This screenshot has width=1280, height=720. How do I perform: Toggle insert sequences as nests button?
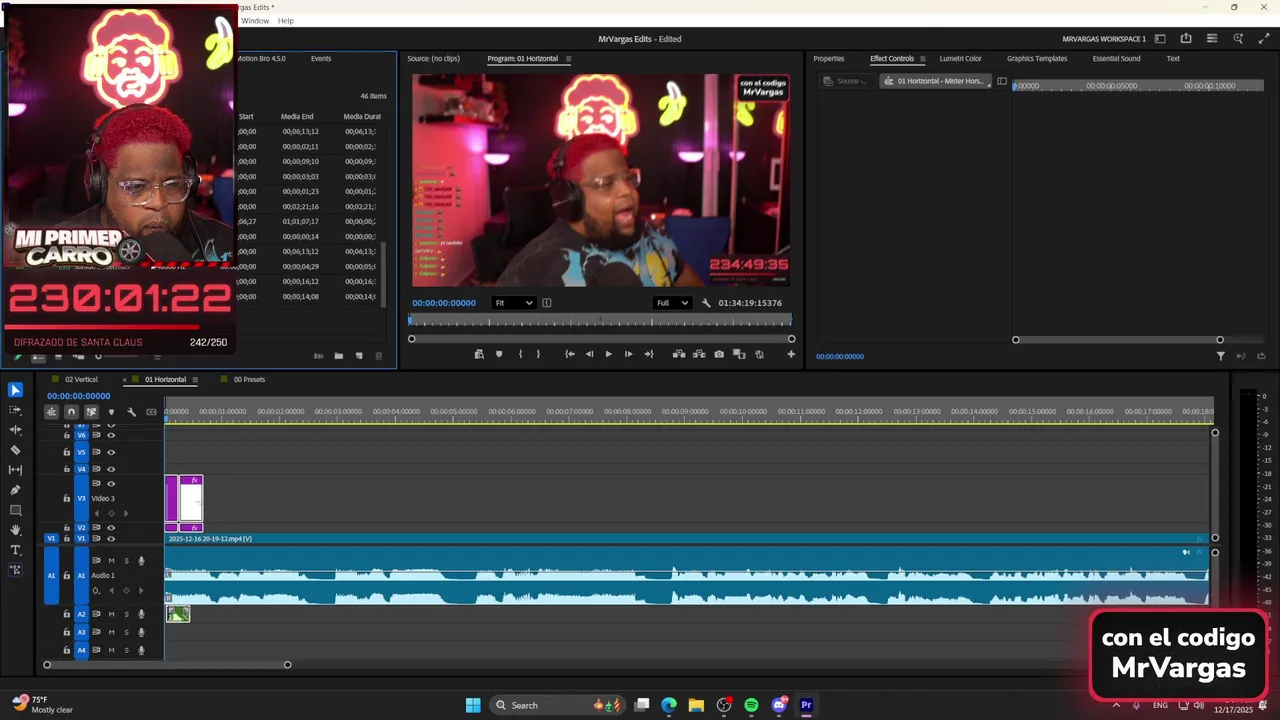[51, 412]
